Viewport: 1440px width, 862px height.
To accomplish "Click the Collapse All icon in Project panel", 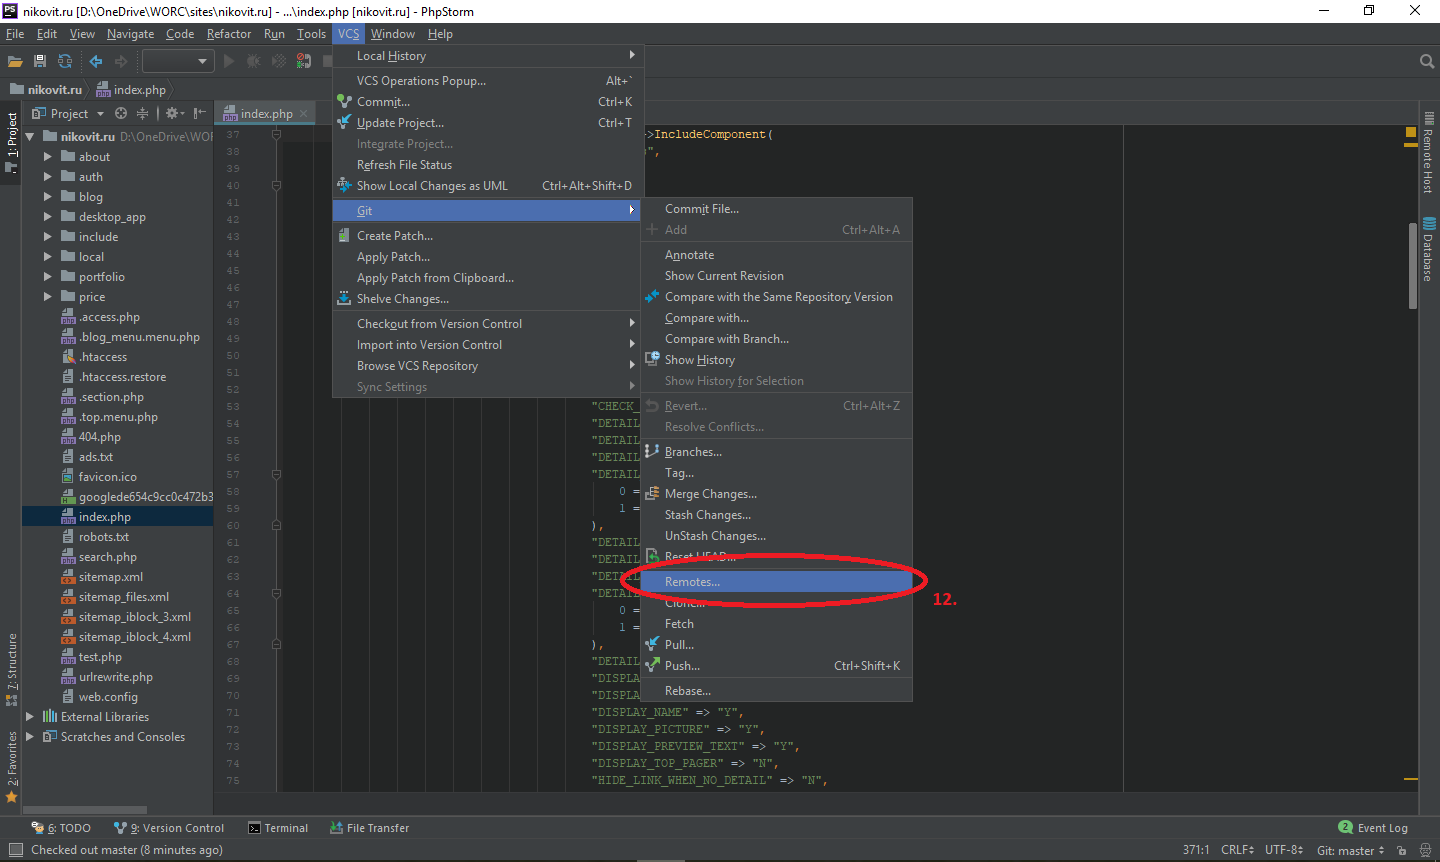I will (142, 113).
